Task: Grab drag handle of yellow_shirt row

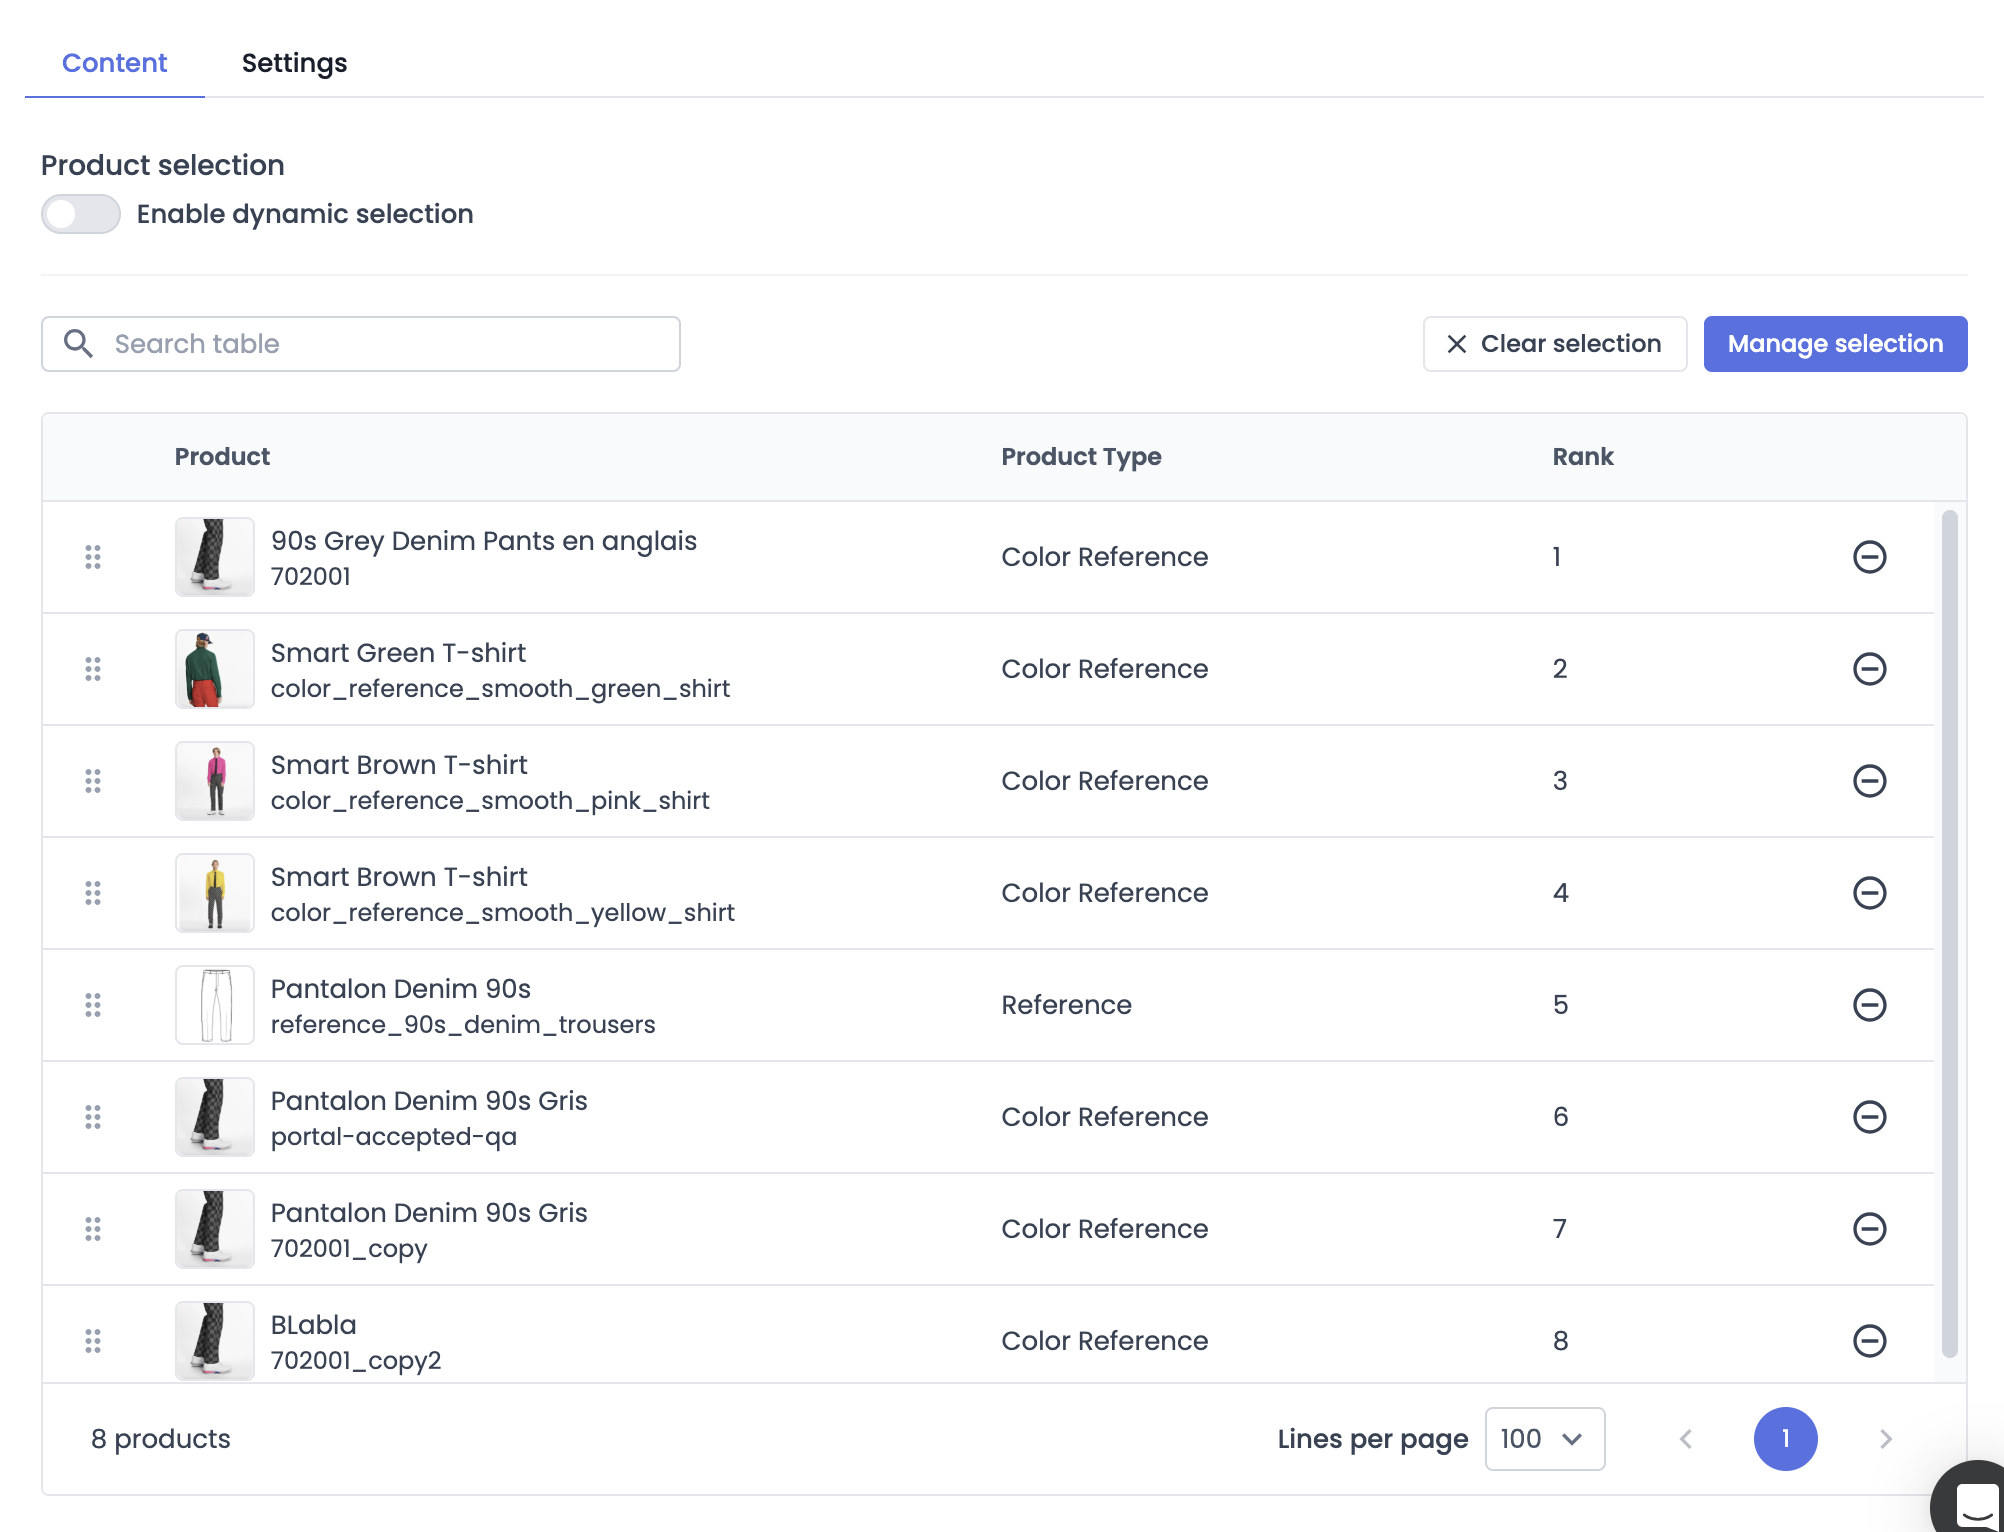Action: tap(93, 893)
